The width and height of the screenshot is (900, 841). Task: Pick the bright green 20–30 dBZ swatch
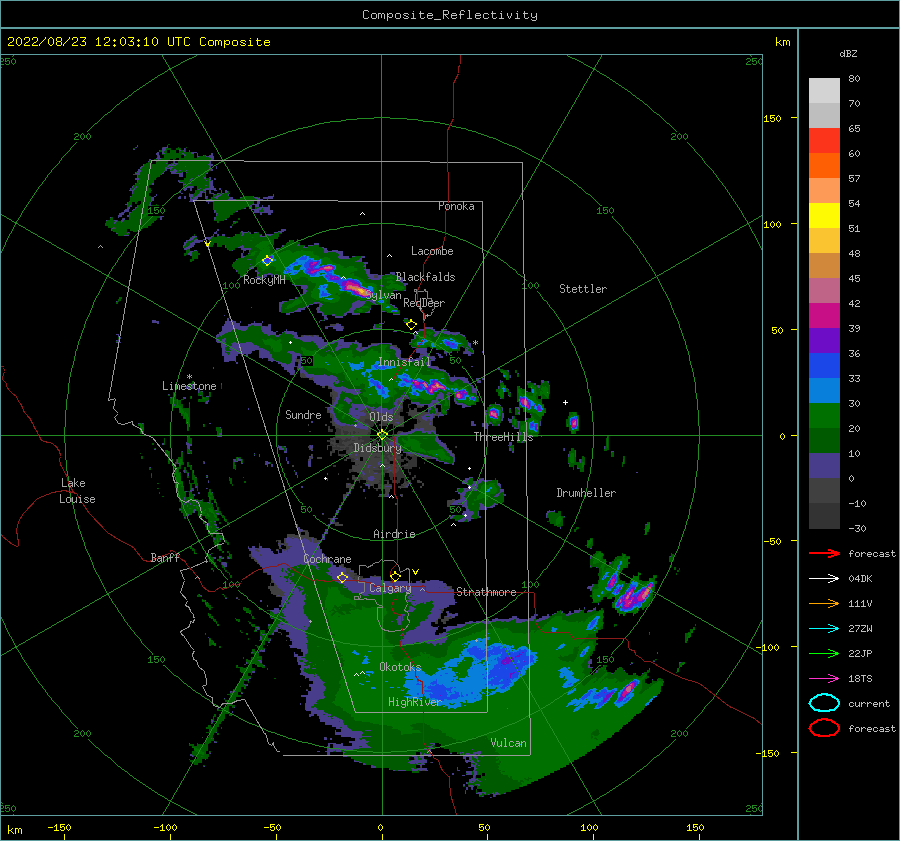[824, 416]
